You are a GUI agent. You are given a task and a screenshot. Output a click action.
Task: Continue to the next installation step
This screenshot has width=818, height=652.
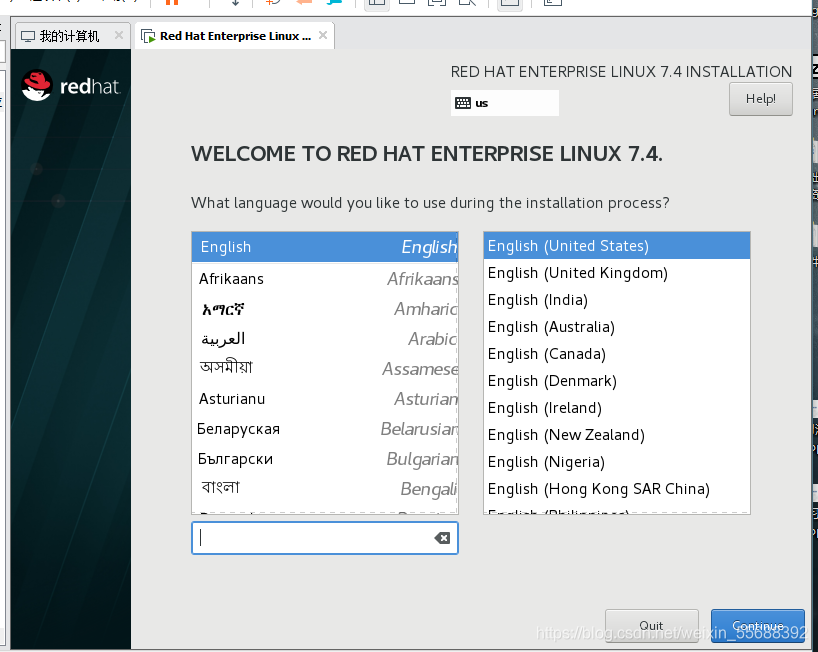757,625
